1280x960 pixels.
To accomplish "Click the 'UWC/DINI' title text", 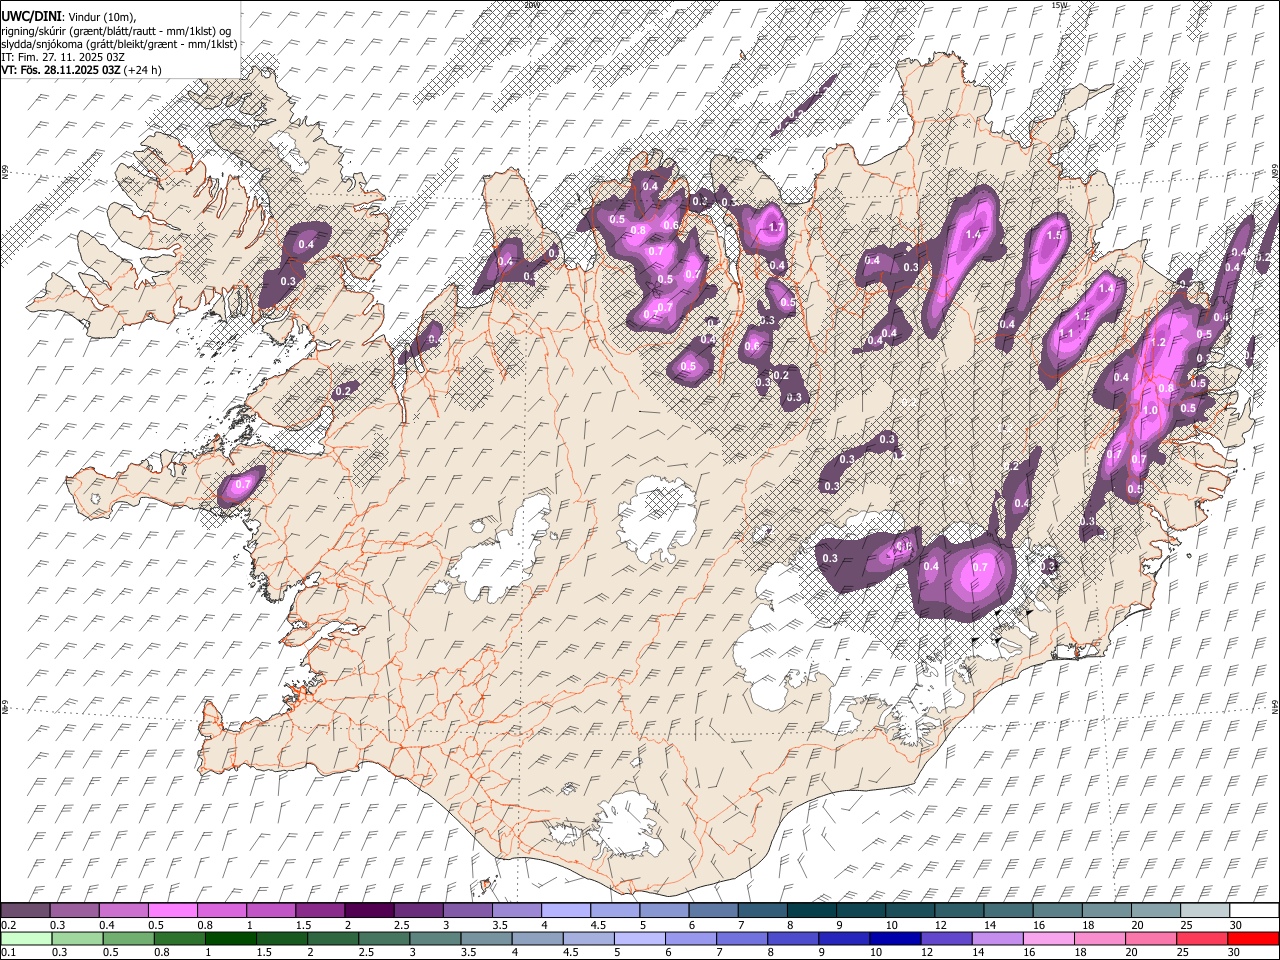I will click(30, 16).
